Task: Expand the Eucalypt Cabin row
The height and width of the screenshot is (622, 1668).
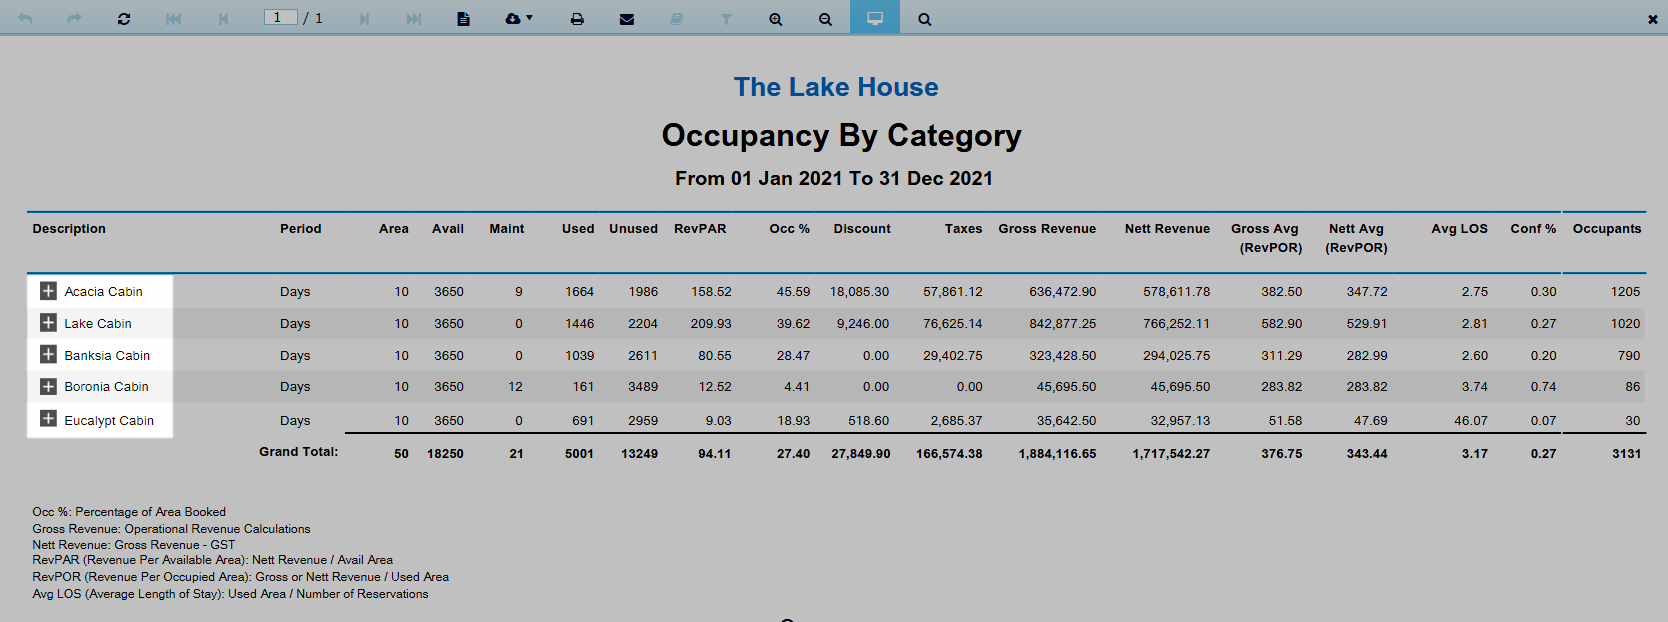Action: 48,419
